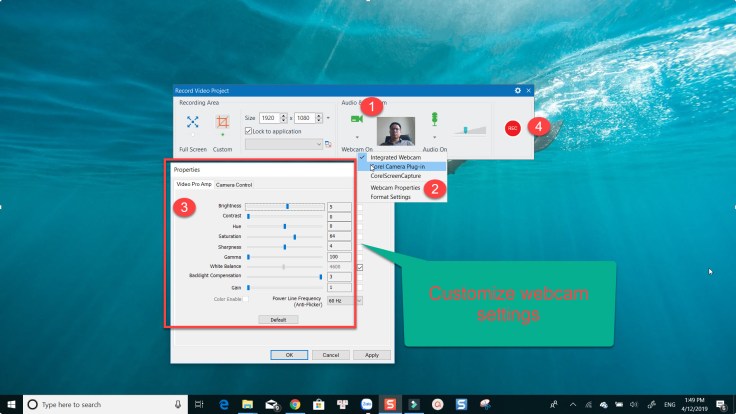
Task: Toggle the Backlight Compensation auto checkbox
Action: [x=360, y=277]
